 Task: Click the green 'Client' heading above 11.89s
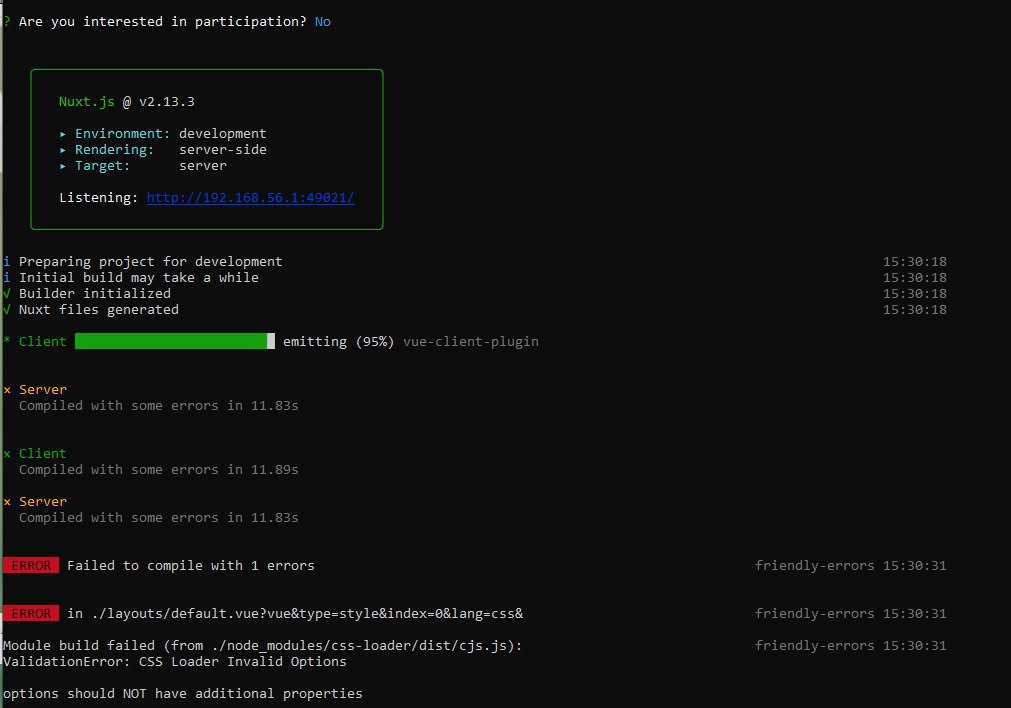(x=43, y=454)
